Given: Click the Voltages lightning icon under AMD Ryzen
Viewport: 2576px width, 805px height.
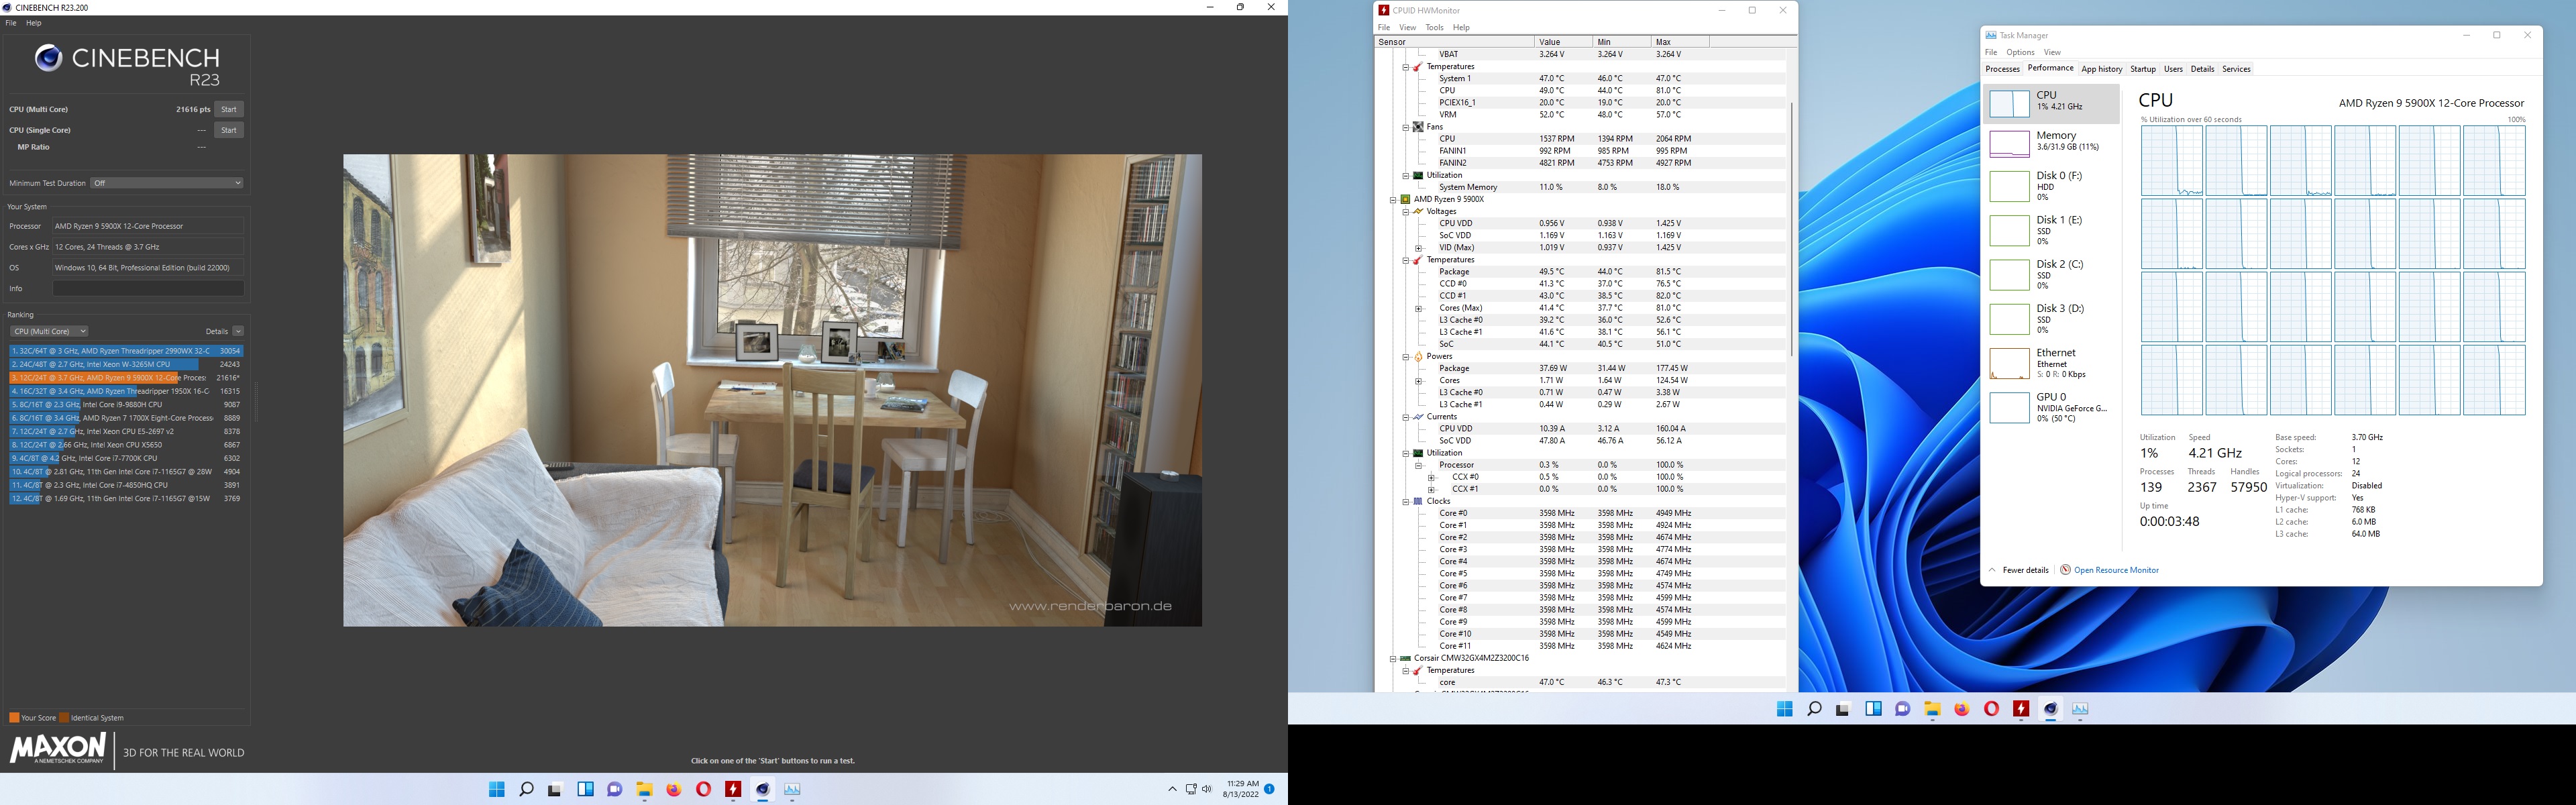Looking at the screenshot, I should 1418,211.
